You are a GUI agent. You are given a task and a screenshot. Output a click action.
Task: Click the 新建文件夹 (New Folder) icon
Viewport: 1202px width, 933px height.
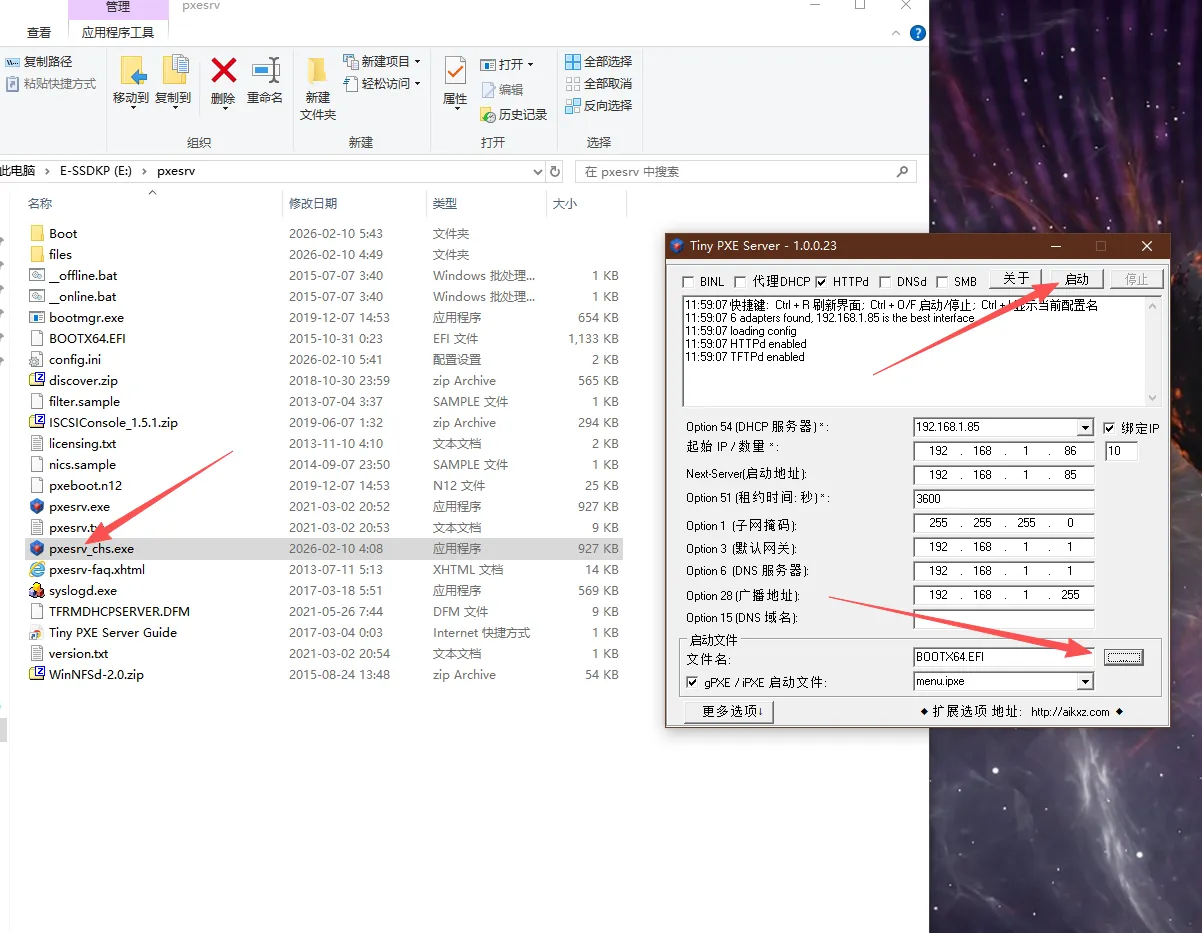(316, 88)
